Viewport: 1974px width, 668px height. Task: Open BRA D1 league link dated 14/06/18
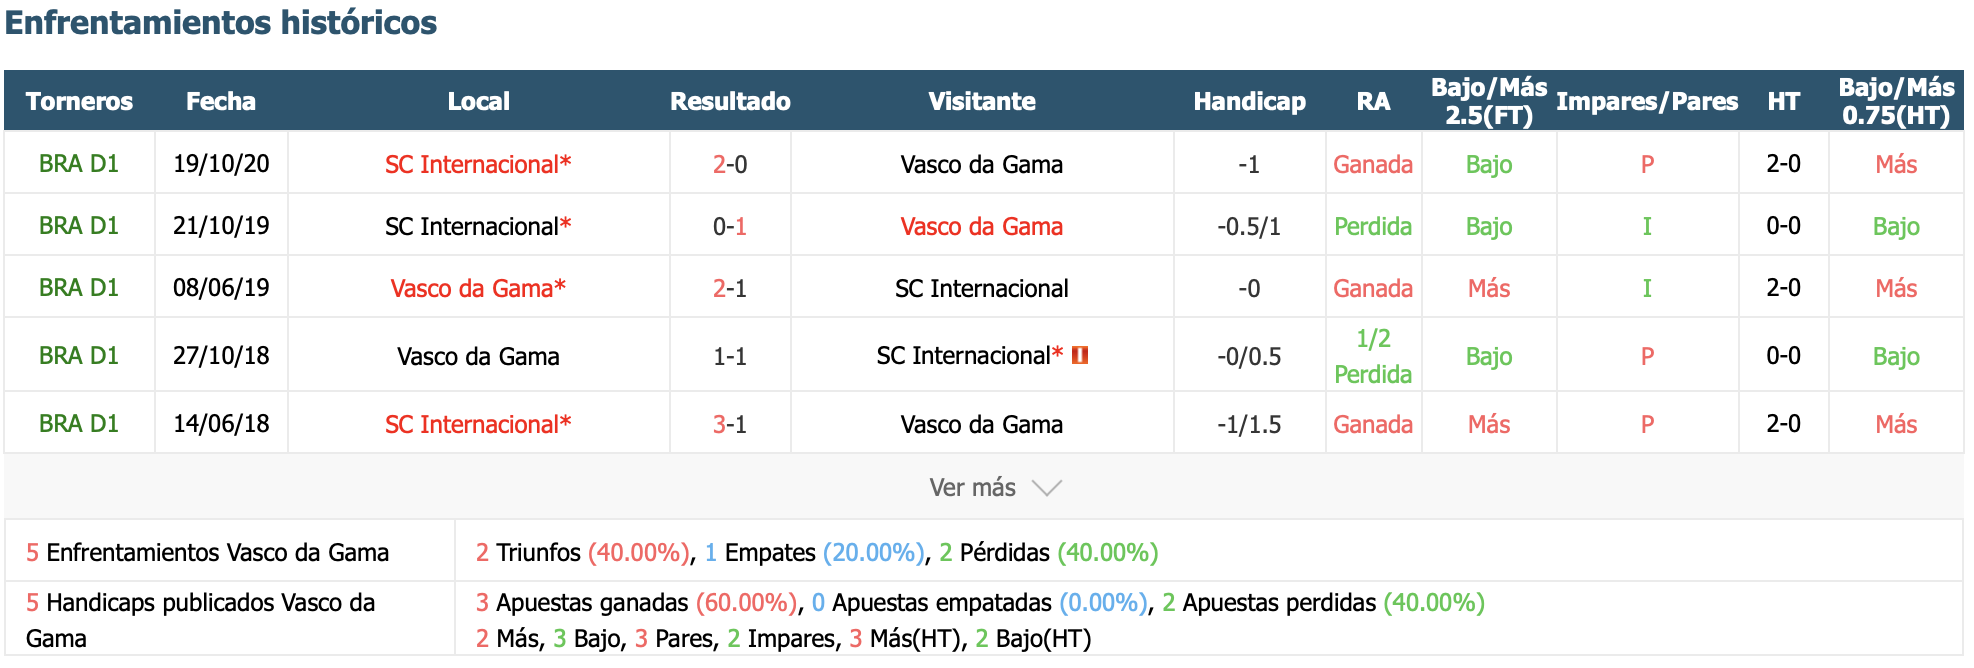(x=79, y=424)
